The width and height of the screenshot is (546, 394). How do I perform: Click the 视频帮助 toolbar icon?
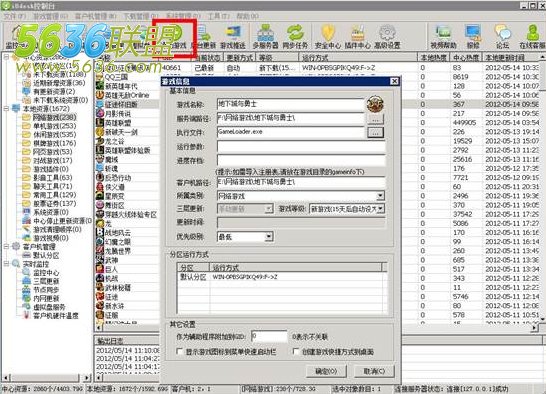click(443, 37)
